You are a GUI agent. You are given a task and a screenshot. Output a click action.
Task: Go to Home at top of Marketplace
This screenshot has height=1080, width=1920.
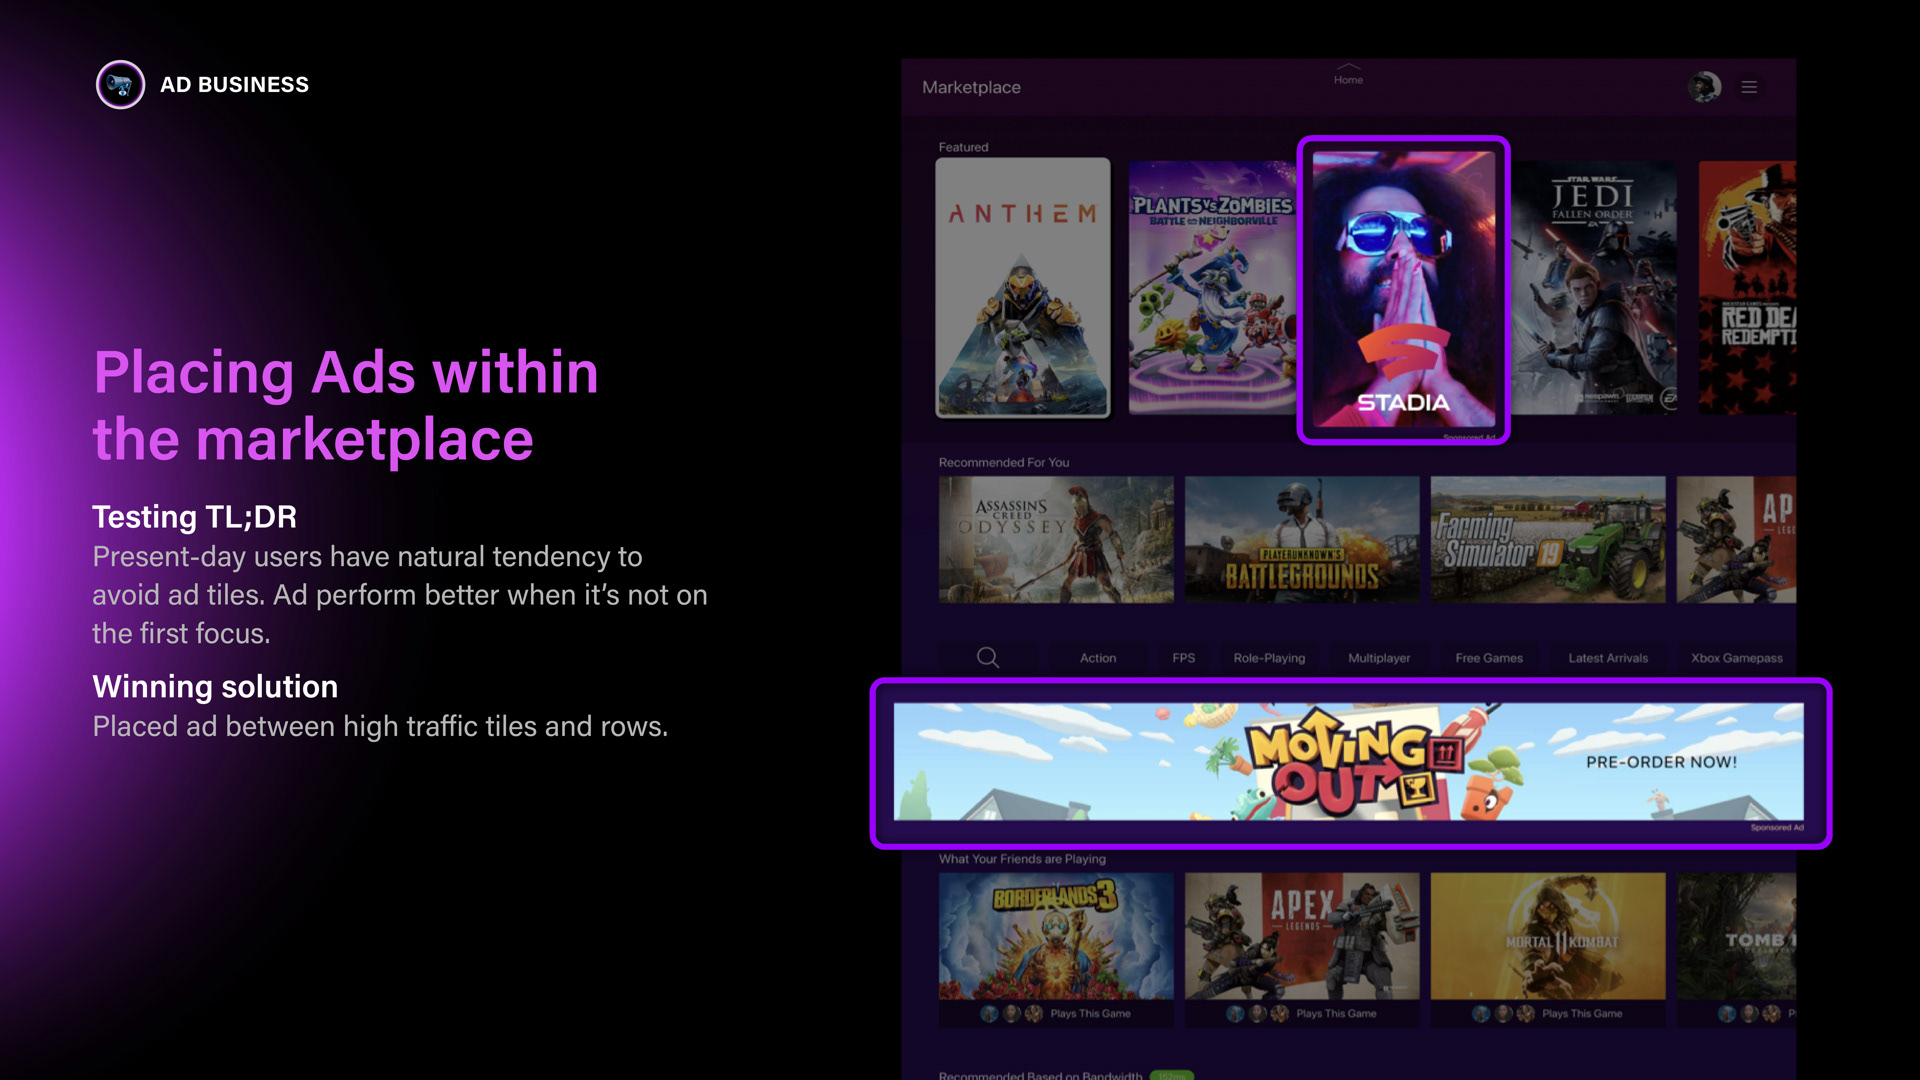coord(1348,75)
